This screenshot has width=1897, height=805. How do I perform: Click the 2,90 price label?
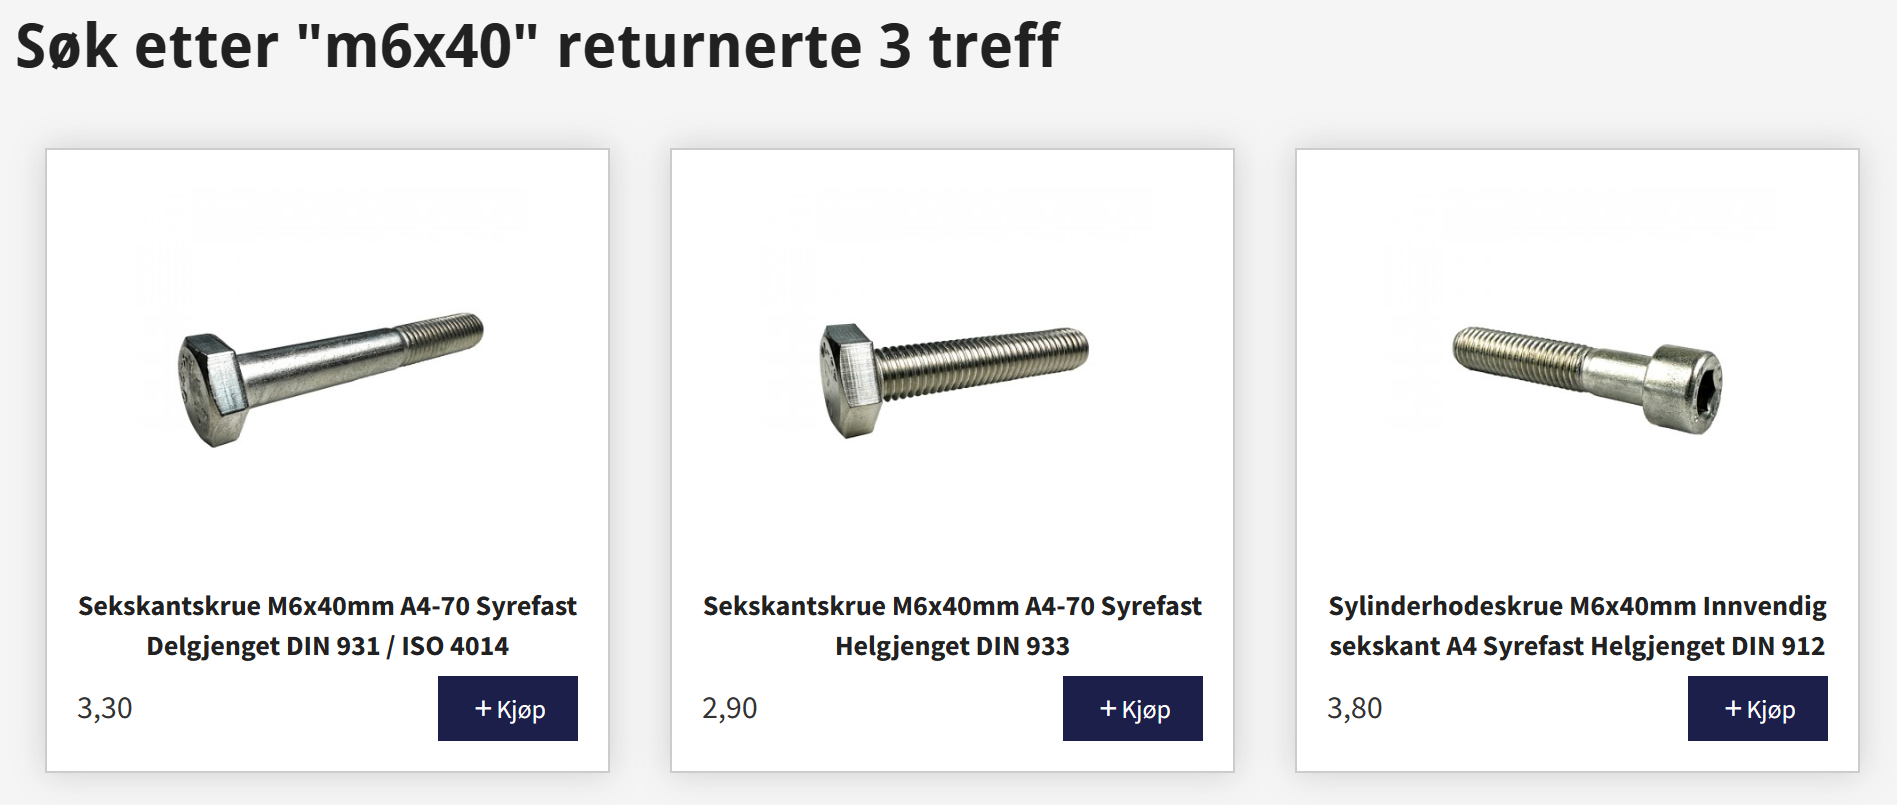tap(730, 708)
